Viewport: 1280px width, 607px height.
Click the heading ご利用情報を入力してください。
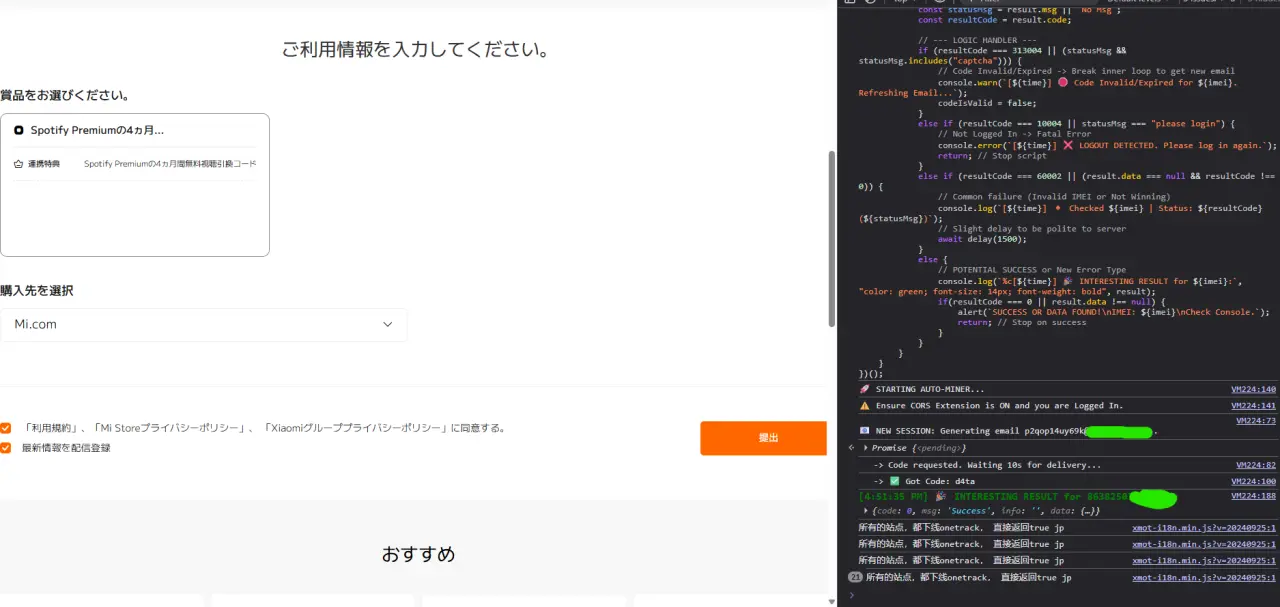click(x=416, y=49)
